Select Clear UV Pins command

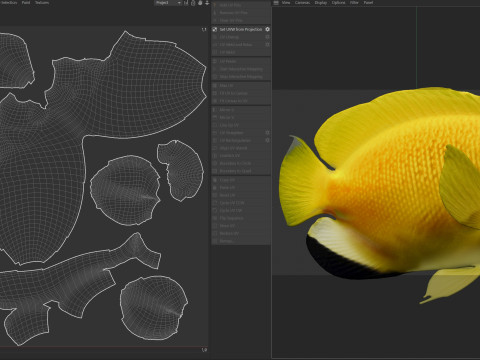coord(241,20)
